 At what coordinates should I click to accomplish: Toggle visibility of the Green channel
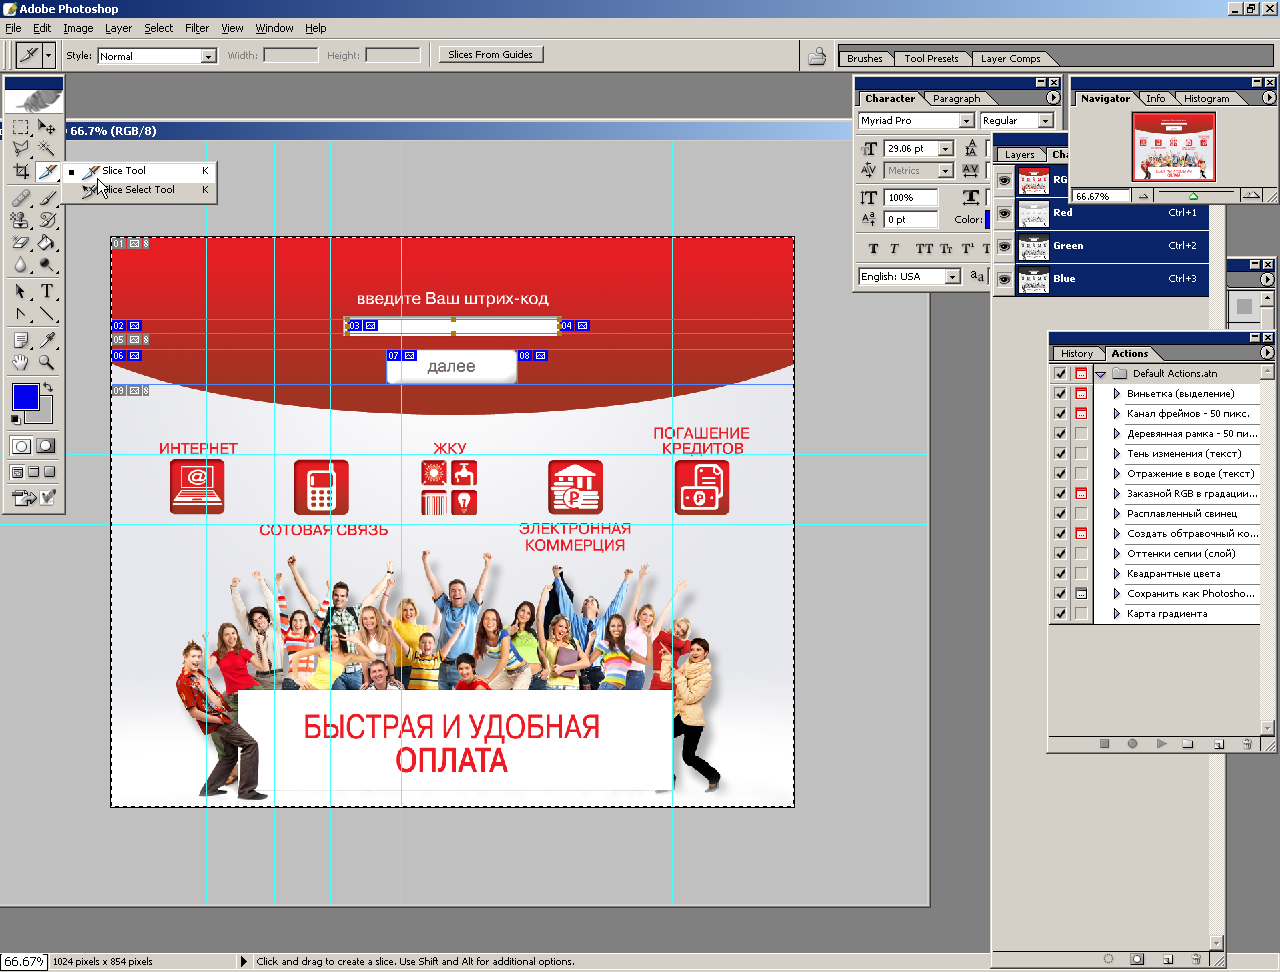pos(1004,246)
